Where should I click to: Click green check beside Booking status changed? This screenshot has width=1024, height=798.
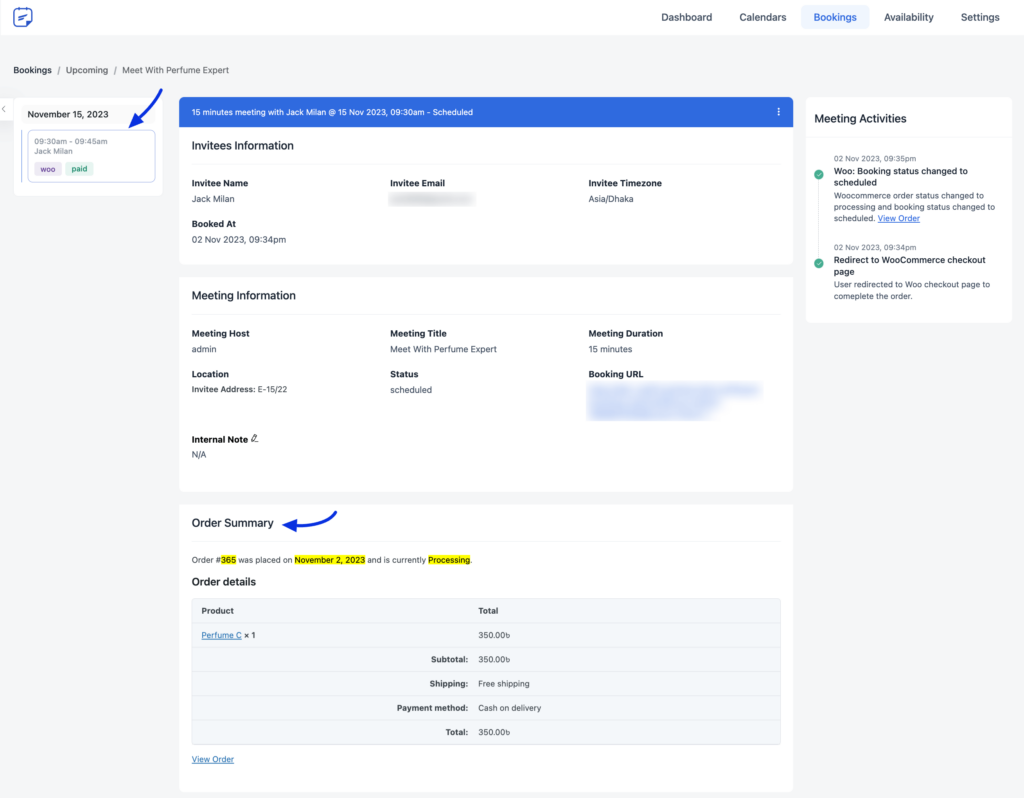(x=819, y=174)
